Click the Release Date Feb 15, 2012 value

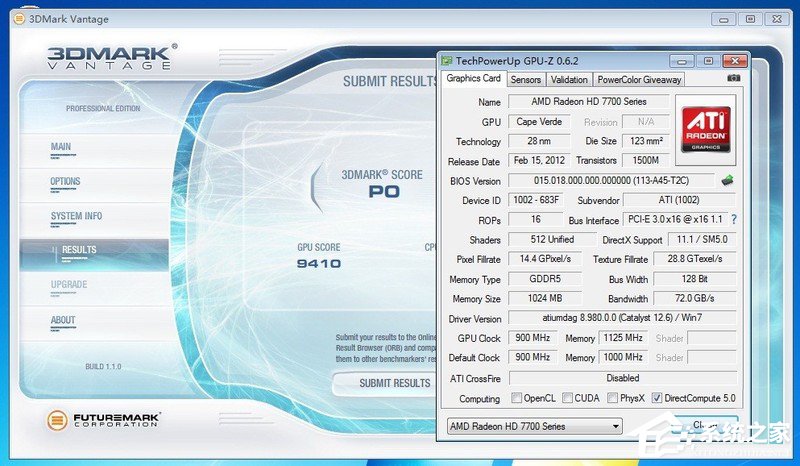coord(539,161)
